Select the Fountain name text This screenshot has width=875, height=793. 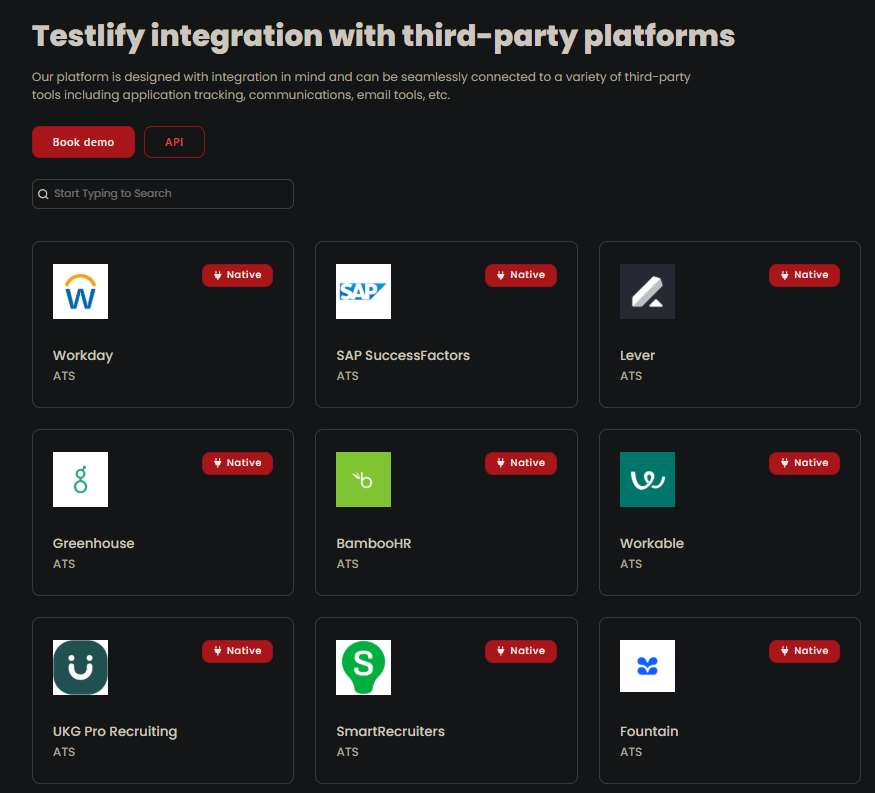649,732
